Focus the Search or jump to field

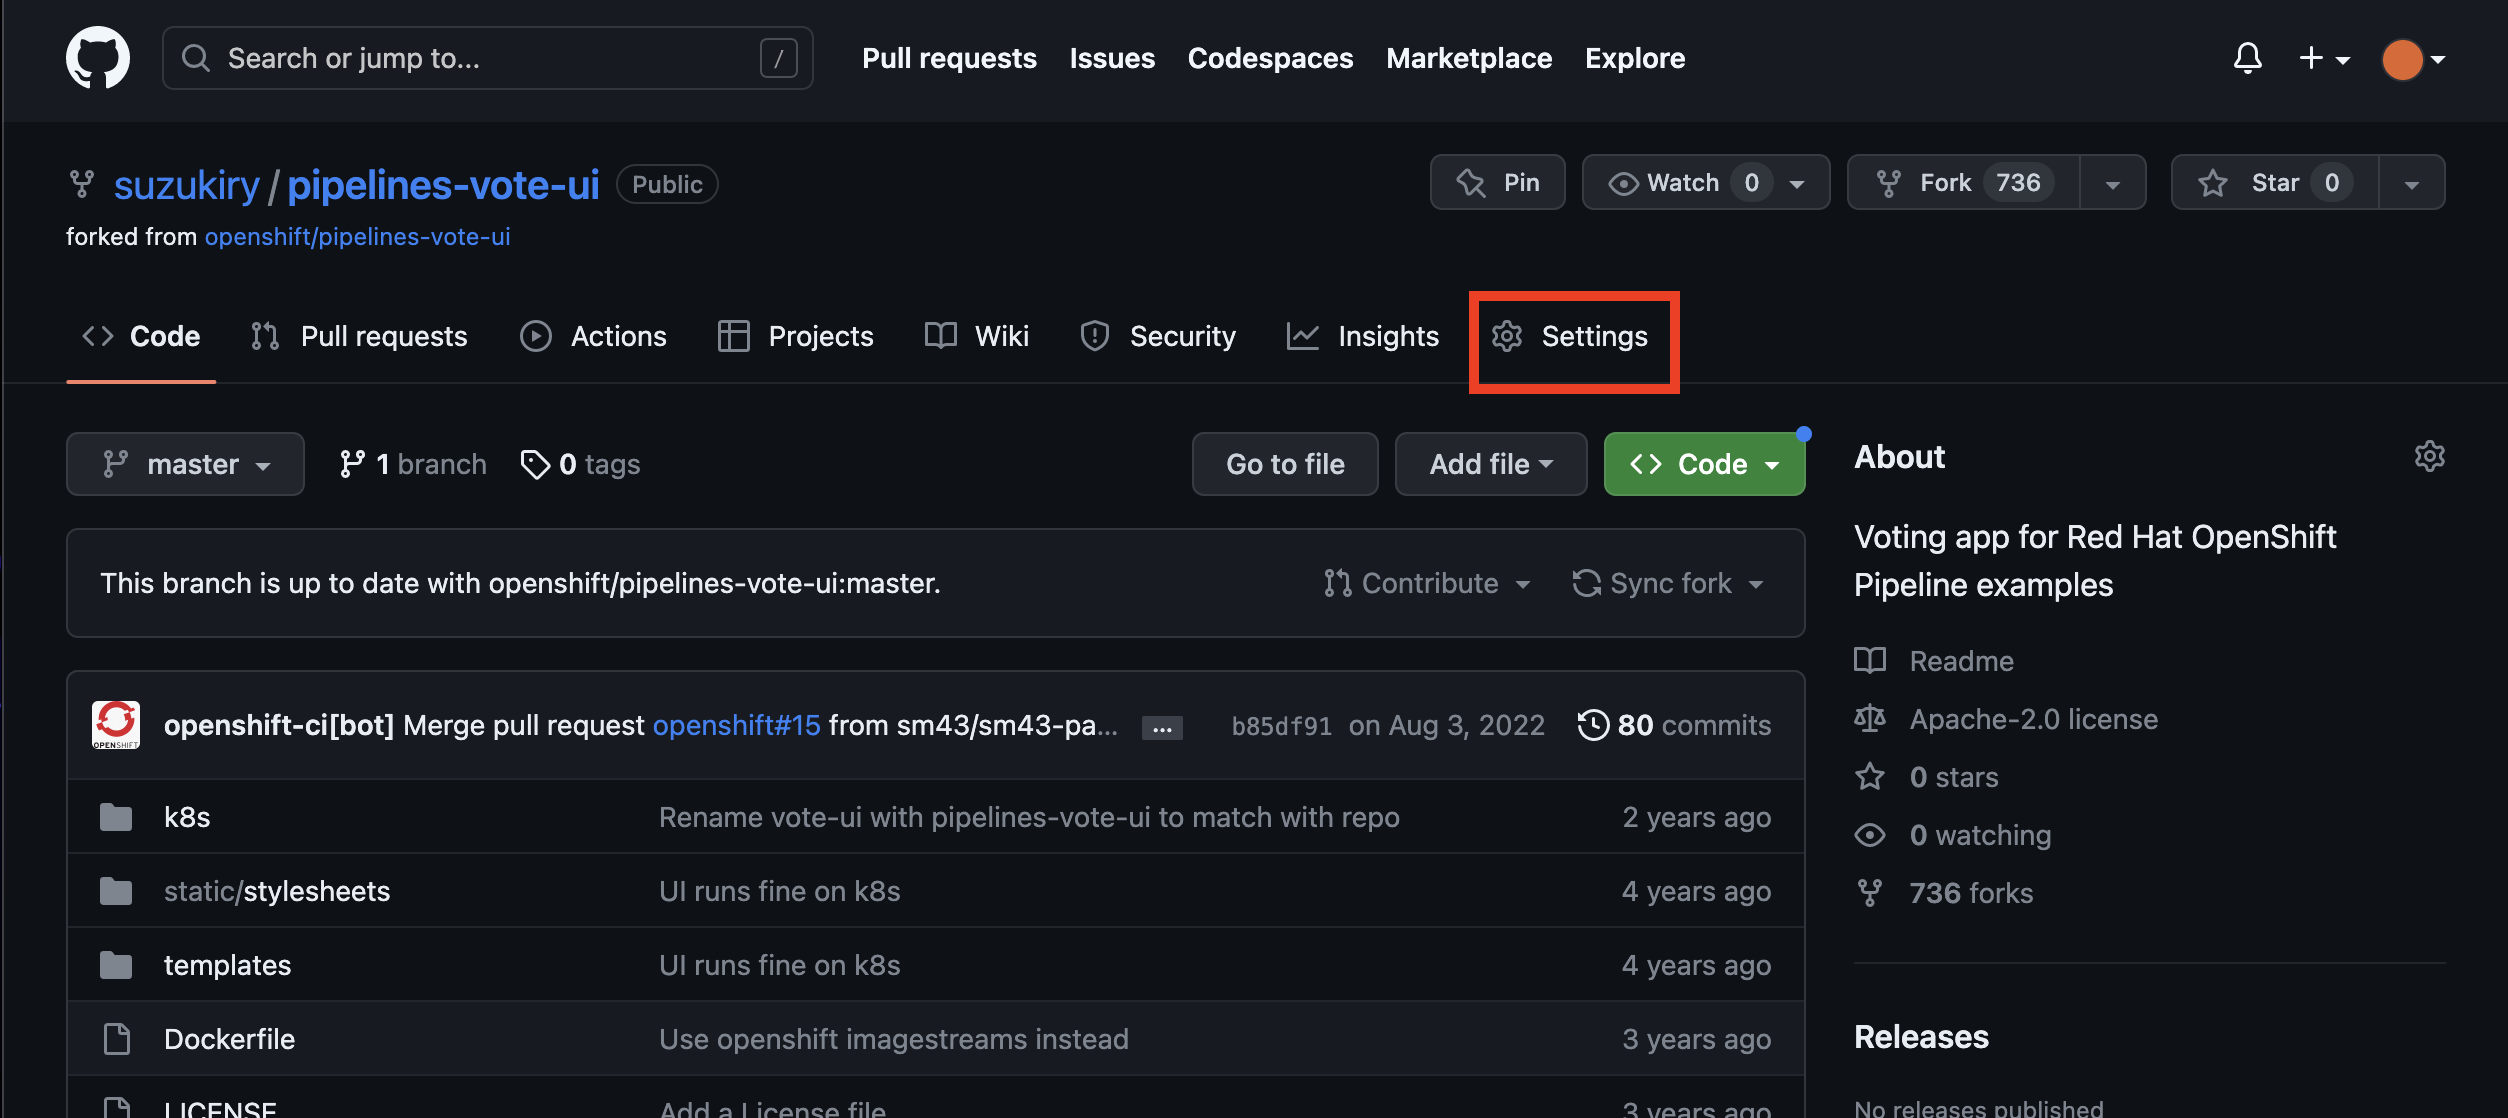click(488, 58)
